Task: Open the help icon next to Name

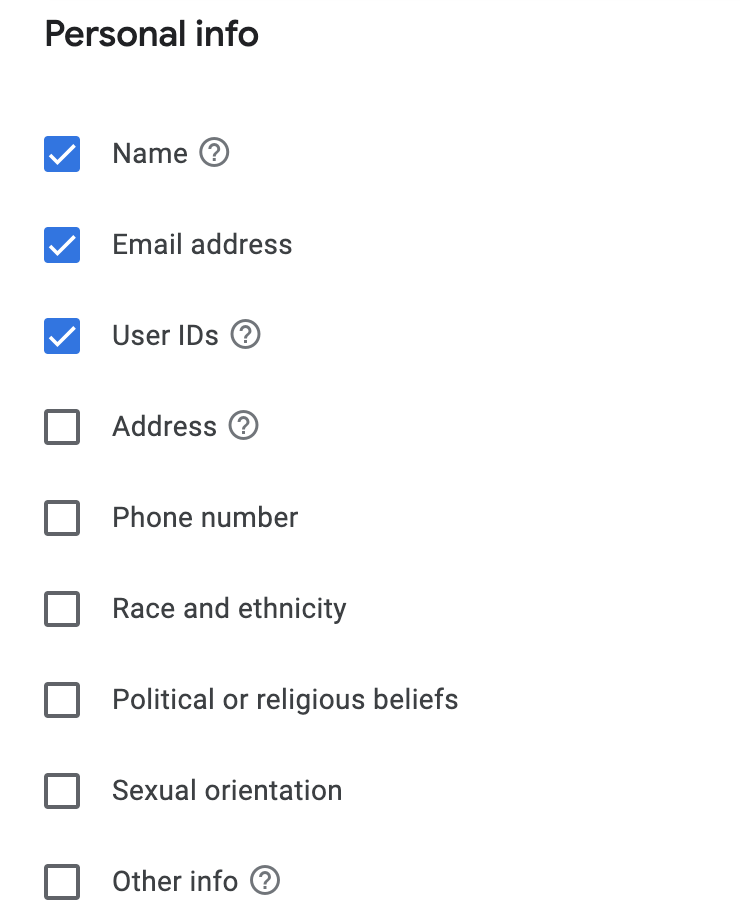Action: (x=214, y=153)
